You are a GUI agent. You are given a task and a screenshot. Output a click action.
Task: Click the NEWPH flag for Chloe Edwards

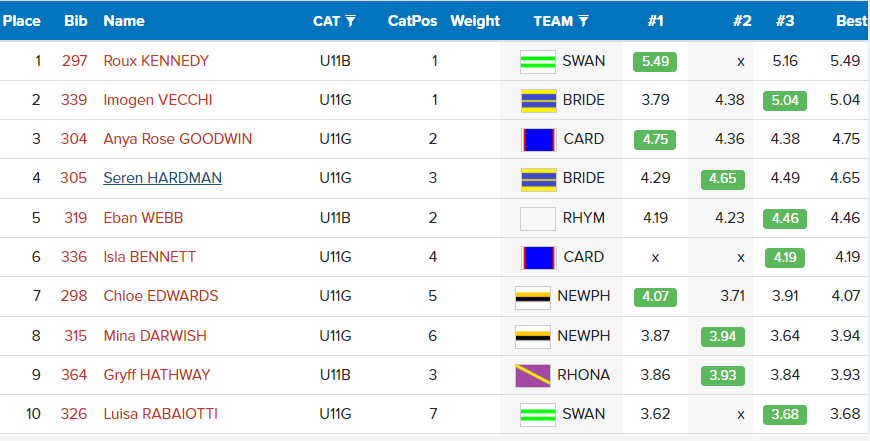533,298
